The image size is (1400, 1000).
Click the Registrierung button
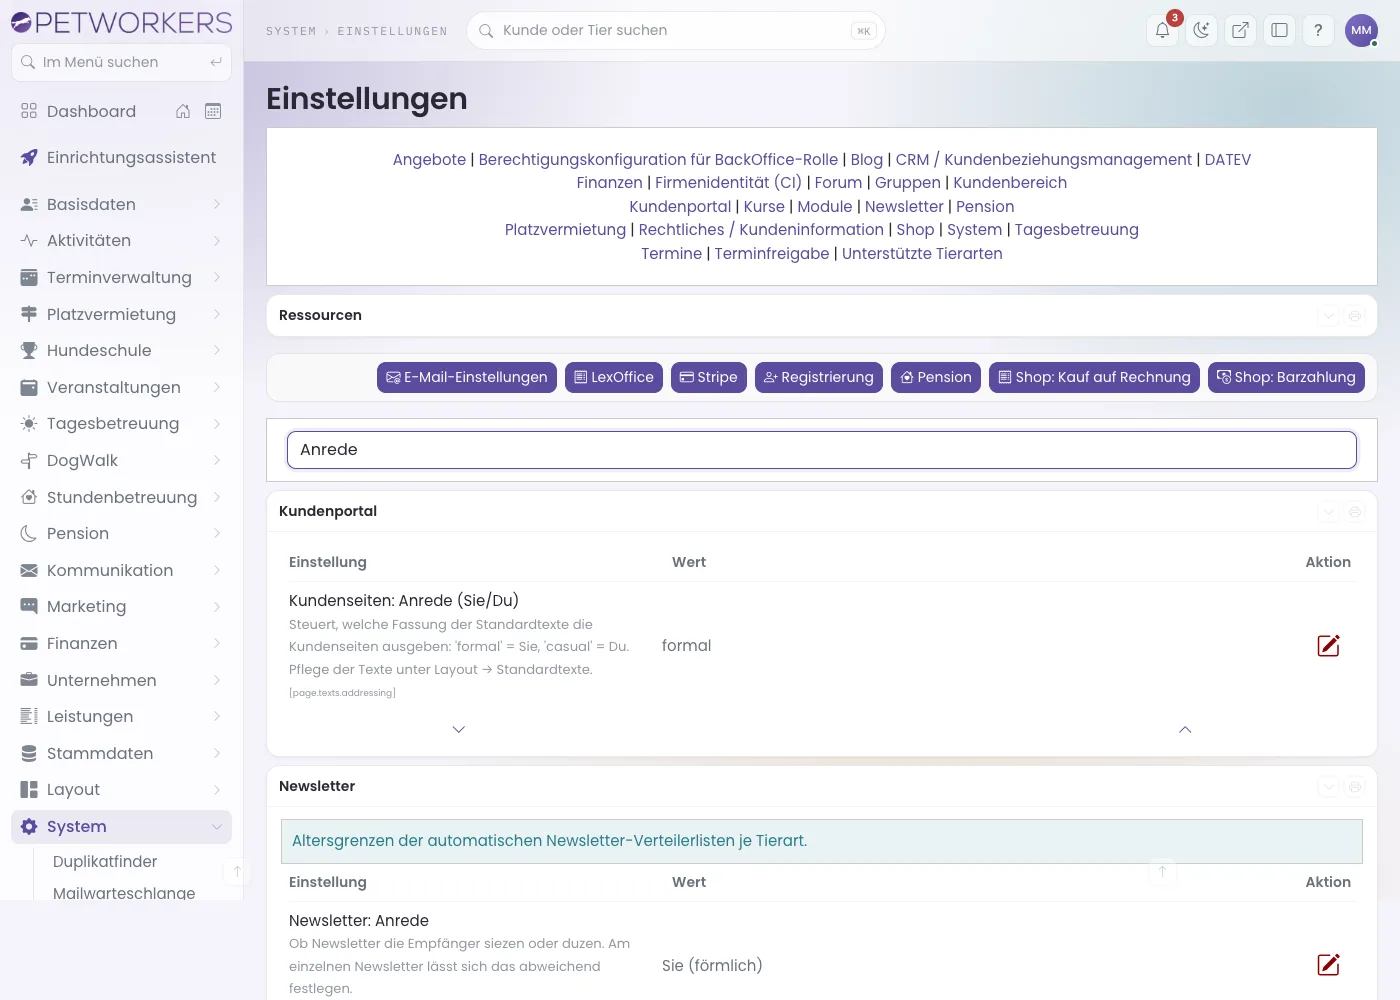(819, 377)
